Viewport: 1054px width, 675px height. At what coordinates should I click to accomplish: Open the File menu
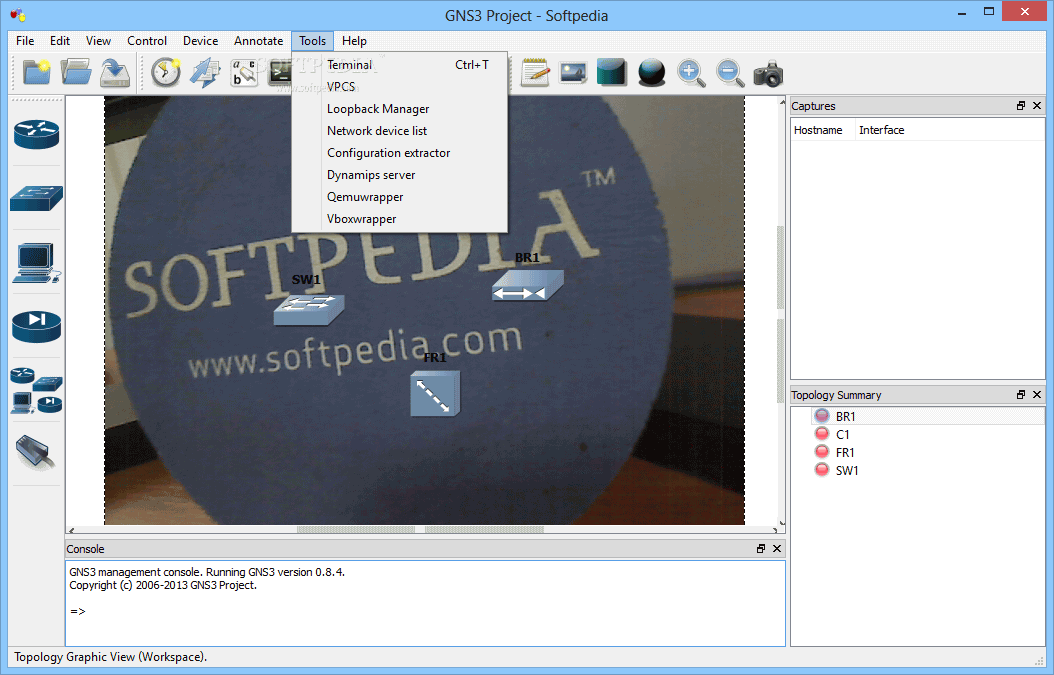click(x=25, y=41)
